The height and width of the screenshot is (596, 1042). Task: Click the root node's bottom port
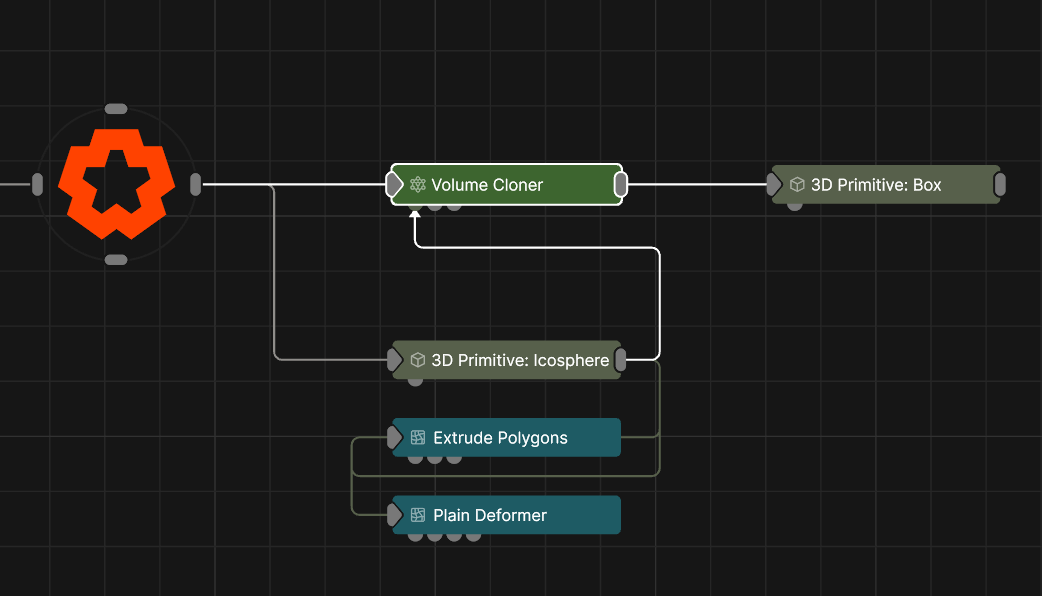pyautogui.click(x=116, y=260)
